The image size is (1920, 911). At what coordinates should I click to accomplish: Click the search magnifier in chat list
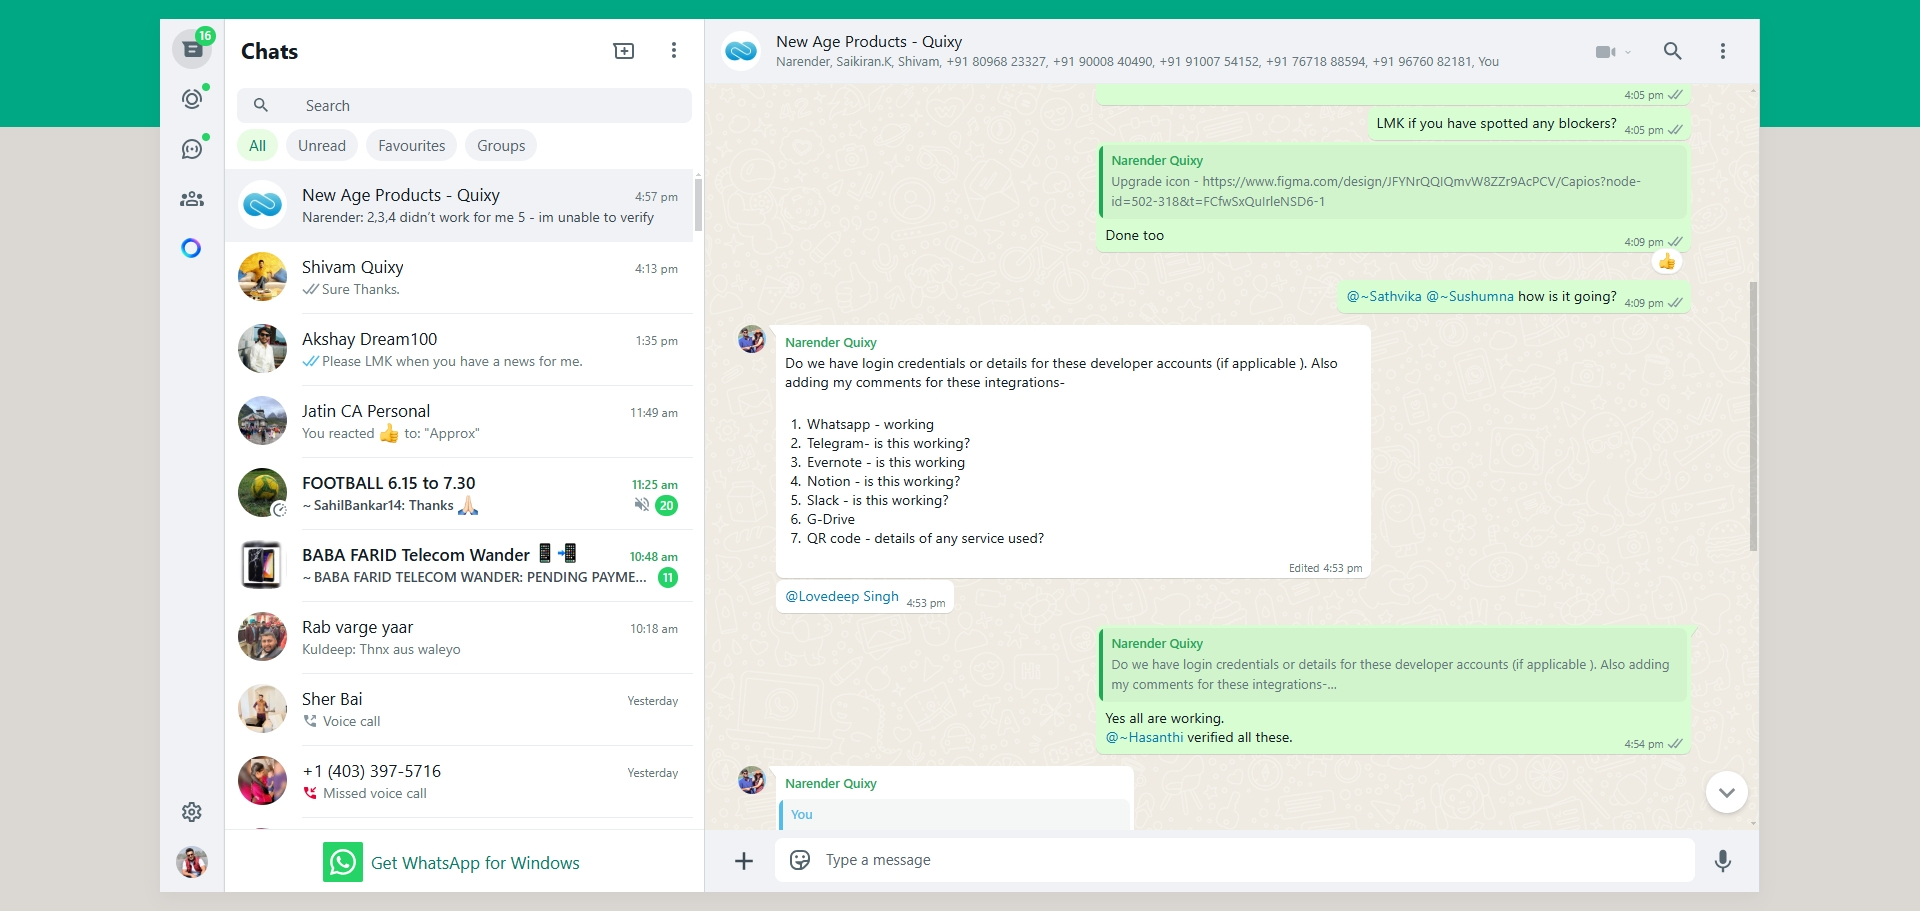pos(261,105)
